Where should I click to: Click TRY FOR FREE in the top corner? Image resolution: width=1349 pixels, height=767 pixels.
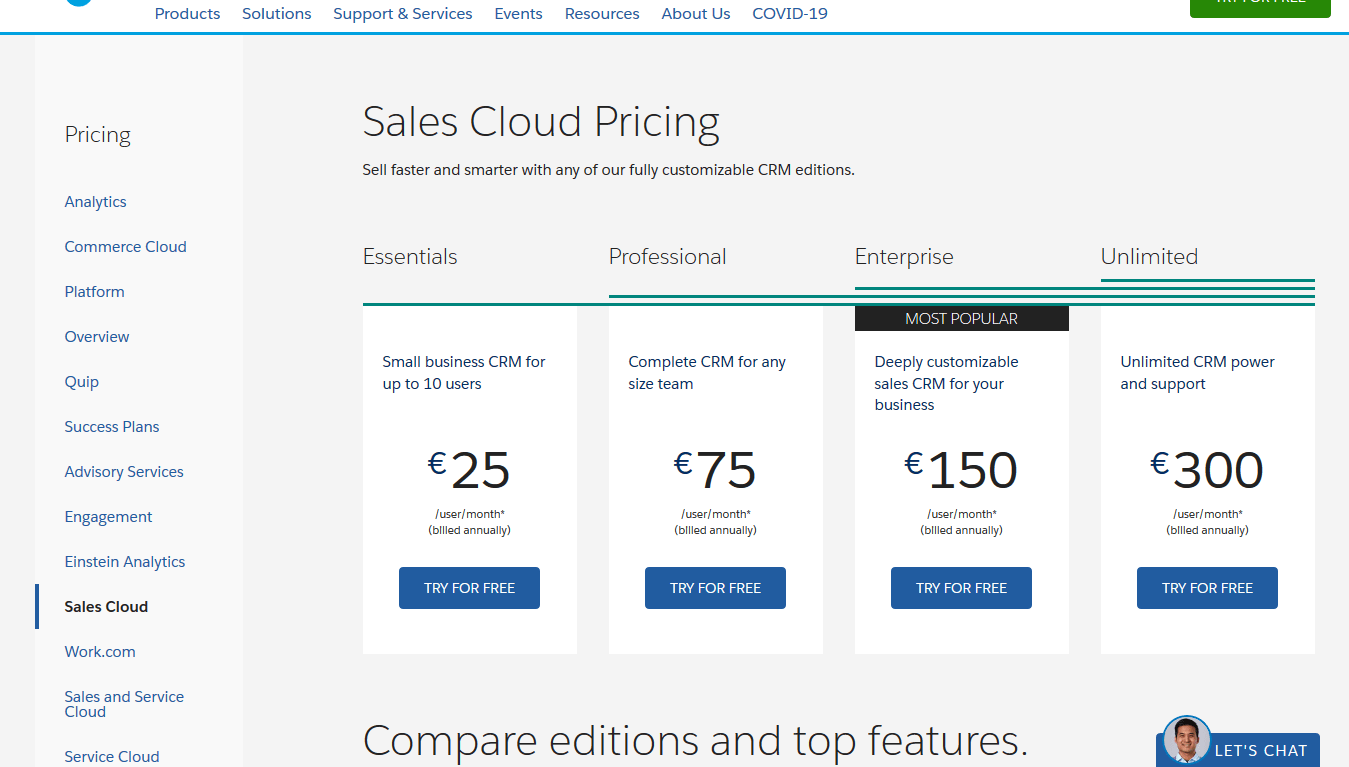pyautogui.click(x=1259, y=4)
